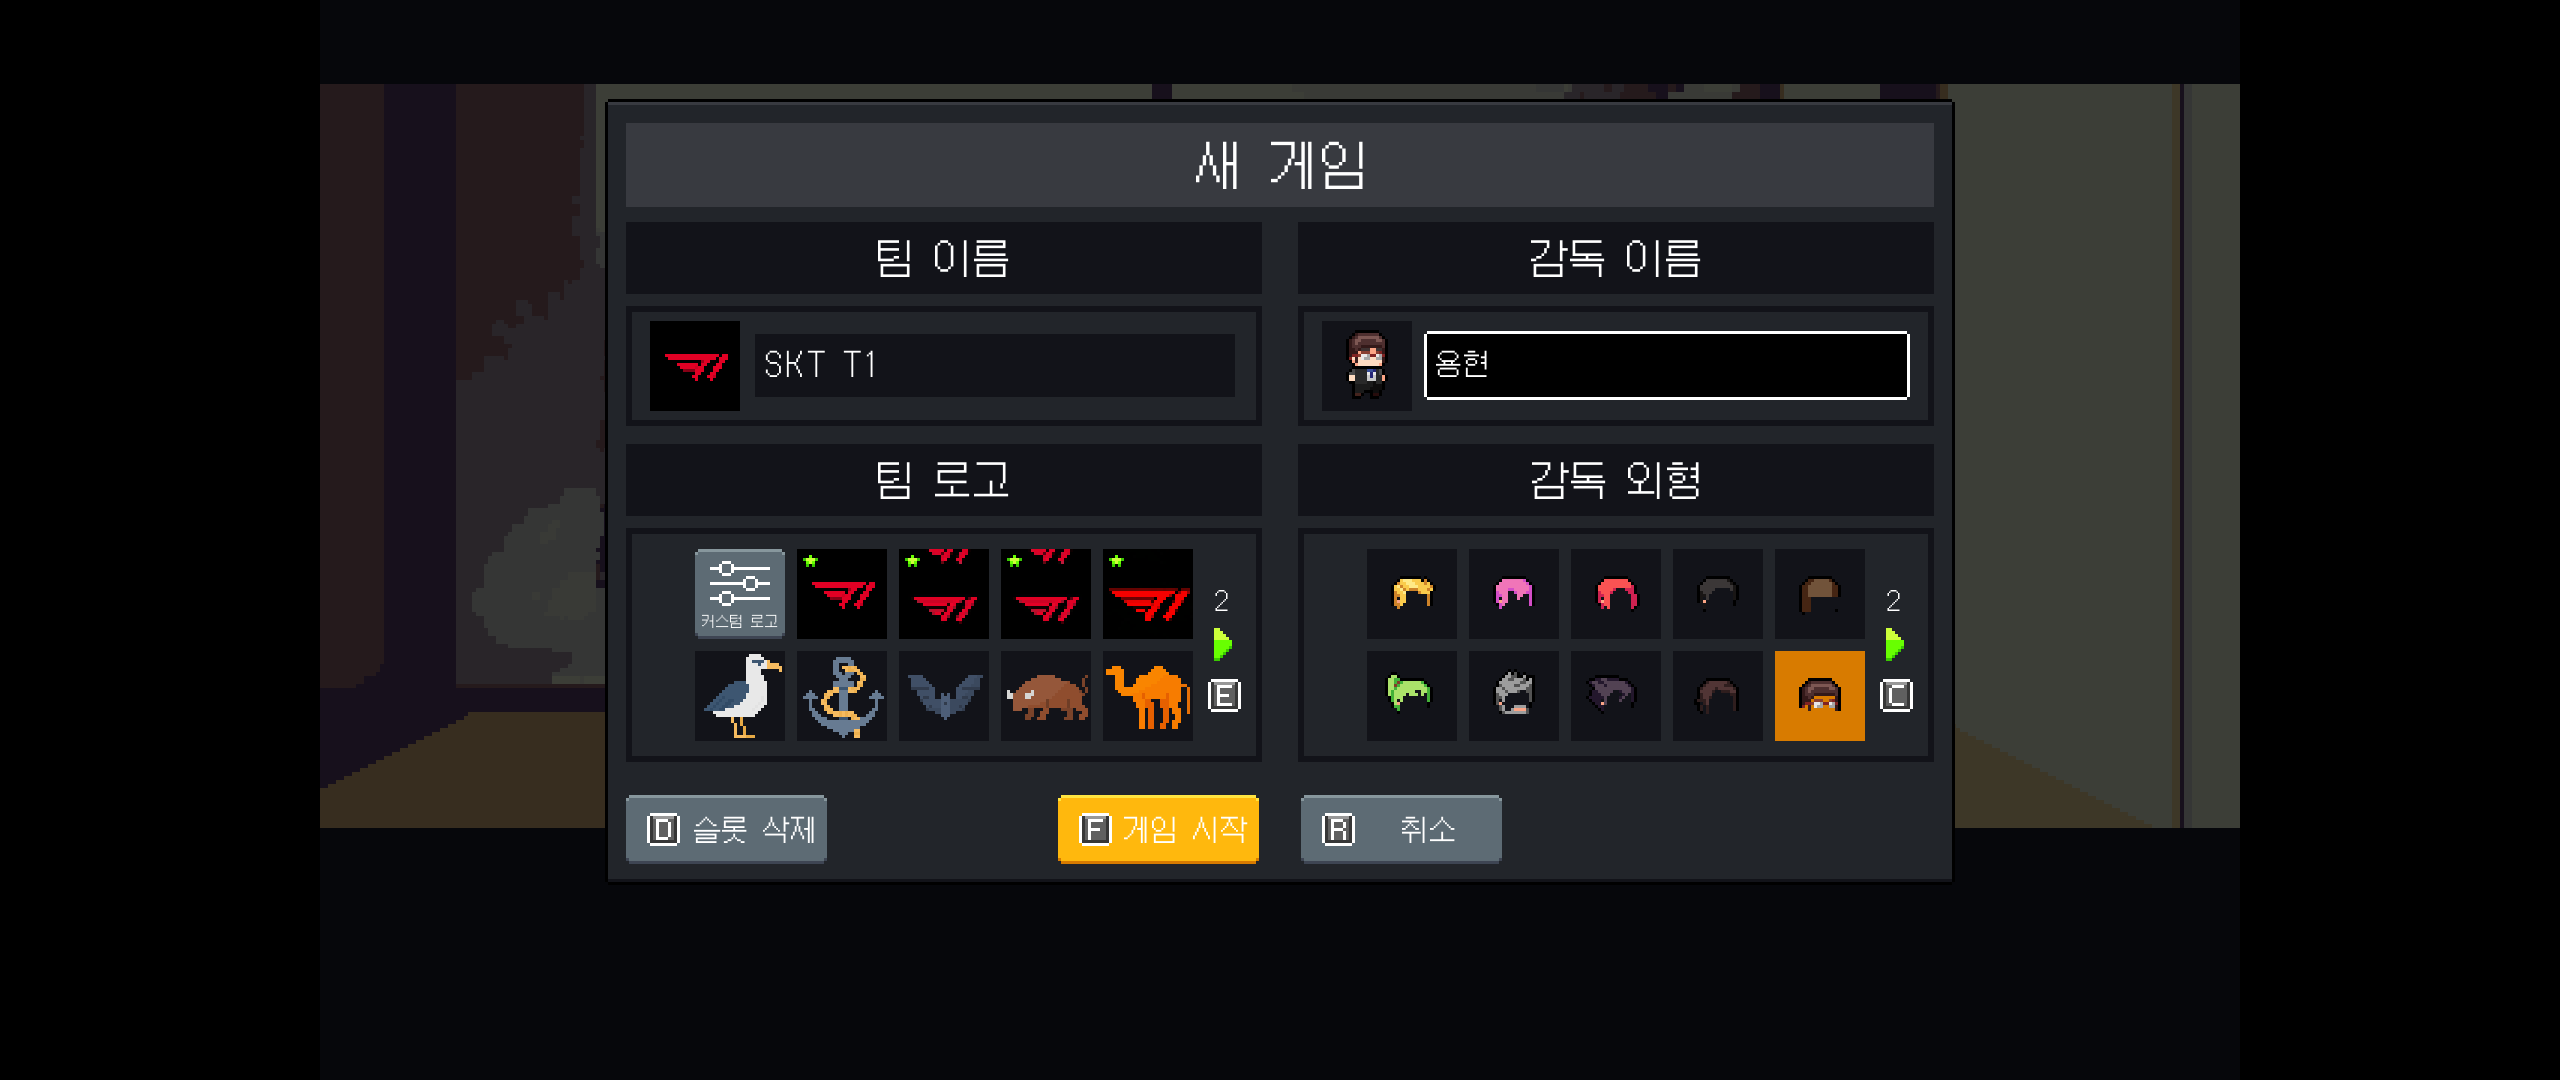
Task: Select the last starred large T1 logo
Action: click(x=1147, y=593)
